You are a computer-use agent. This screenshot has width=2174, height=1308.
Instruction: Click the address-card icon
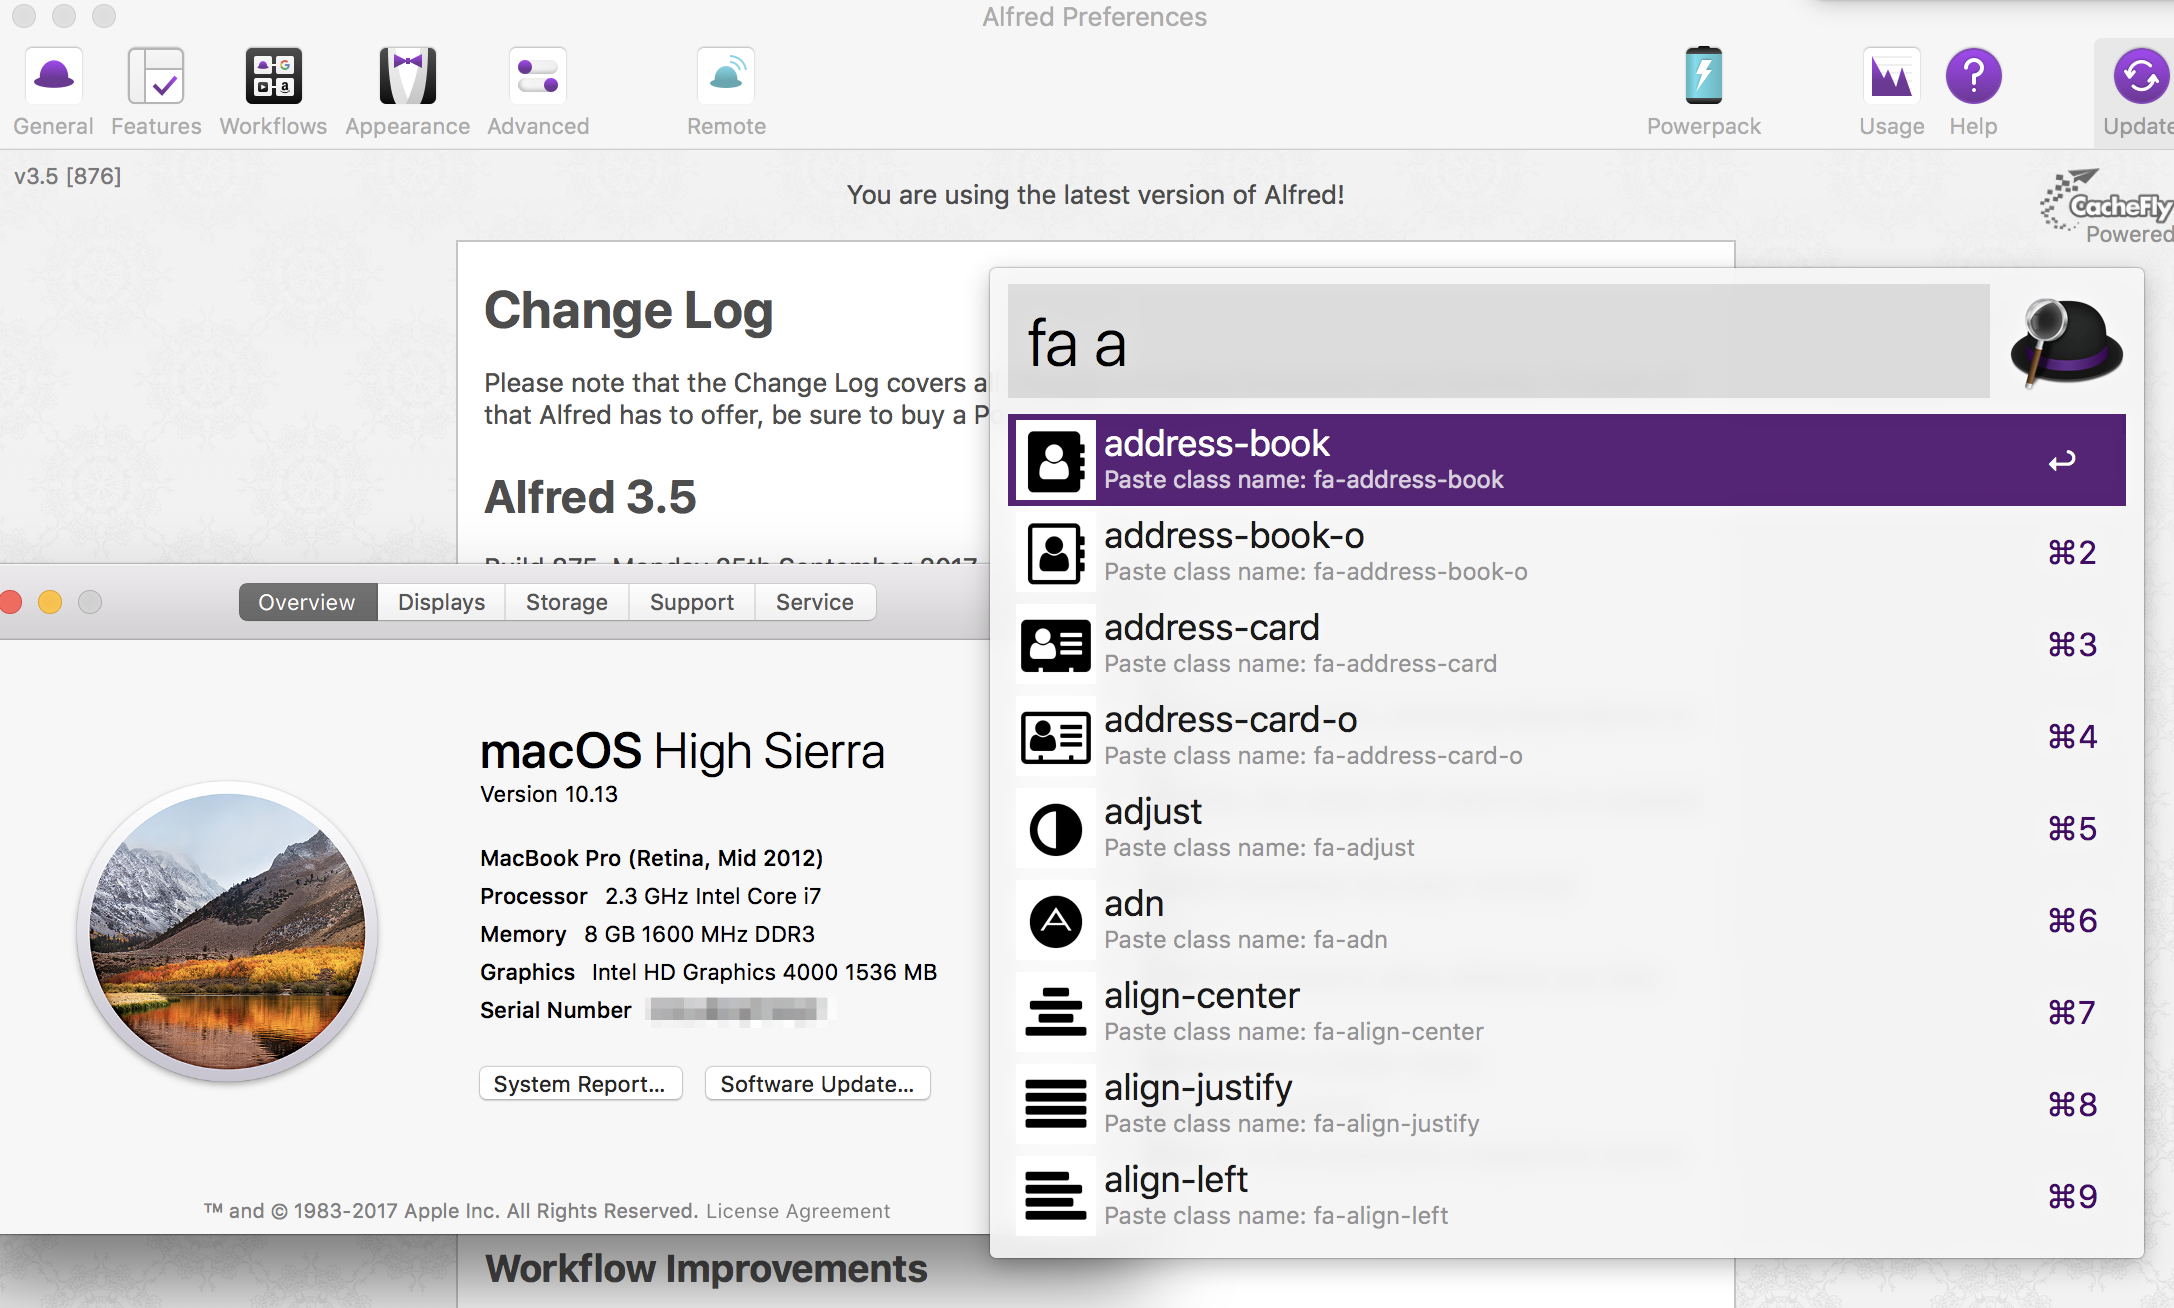click(1056, 644)
